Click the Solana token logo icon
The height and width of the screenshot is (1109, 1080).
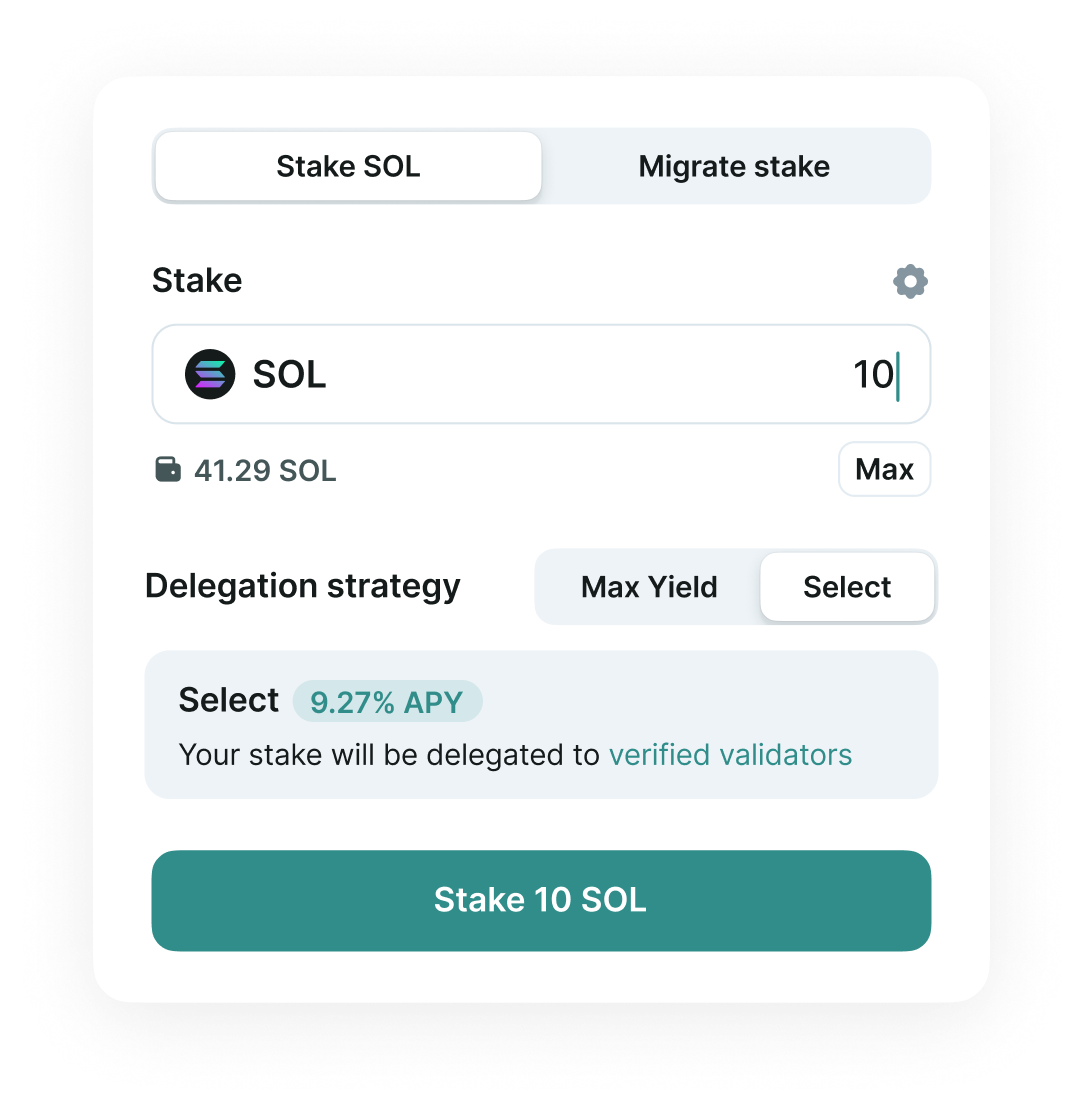(210, 375)
